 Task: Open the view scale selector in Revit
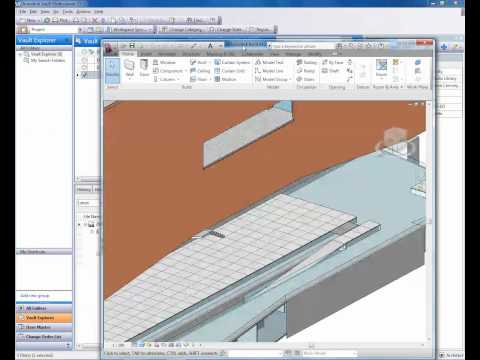118,345
